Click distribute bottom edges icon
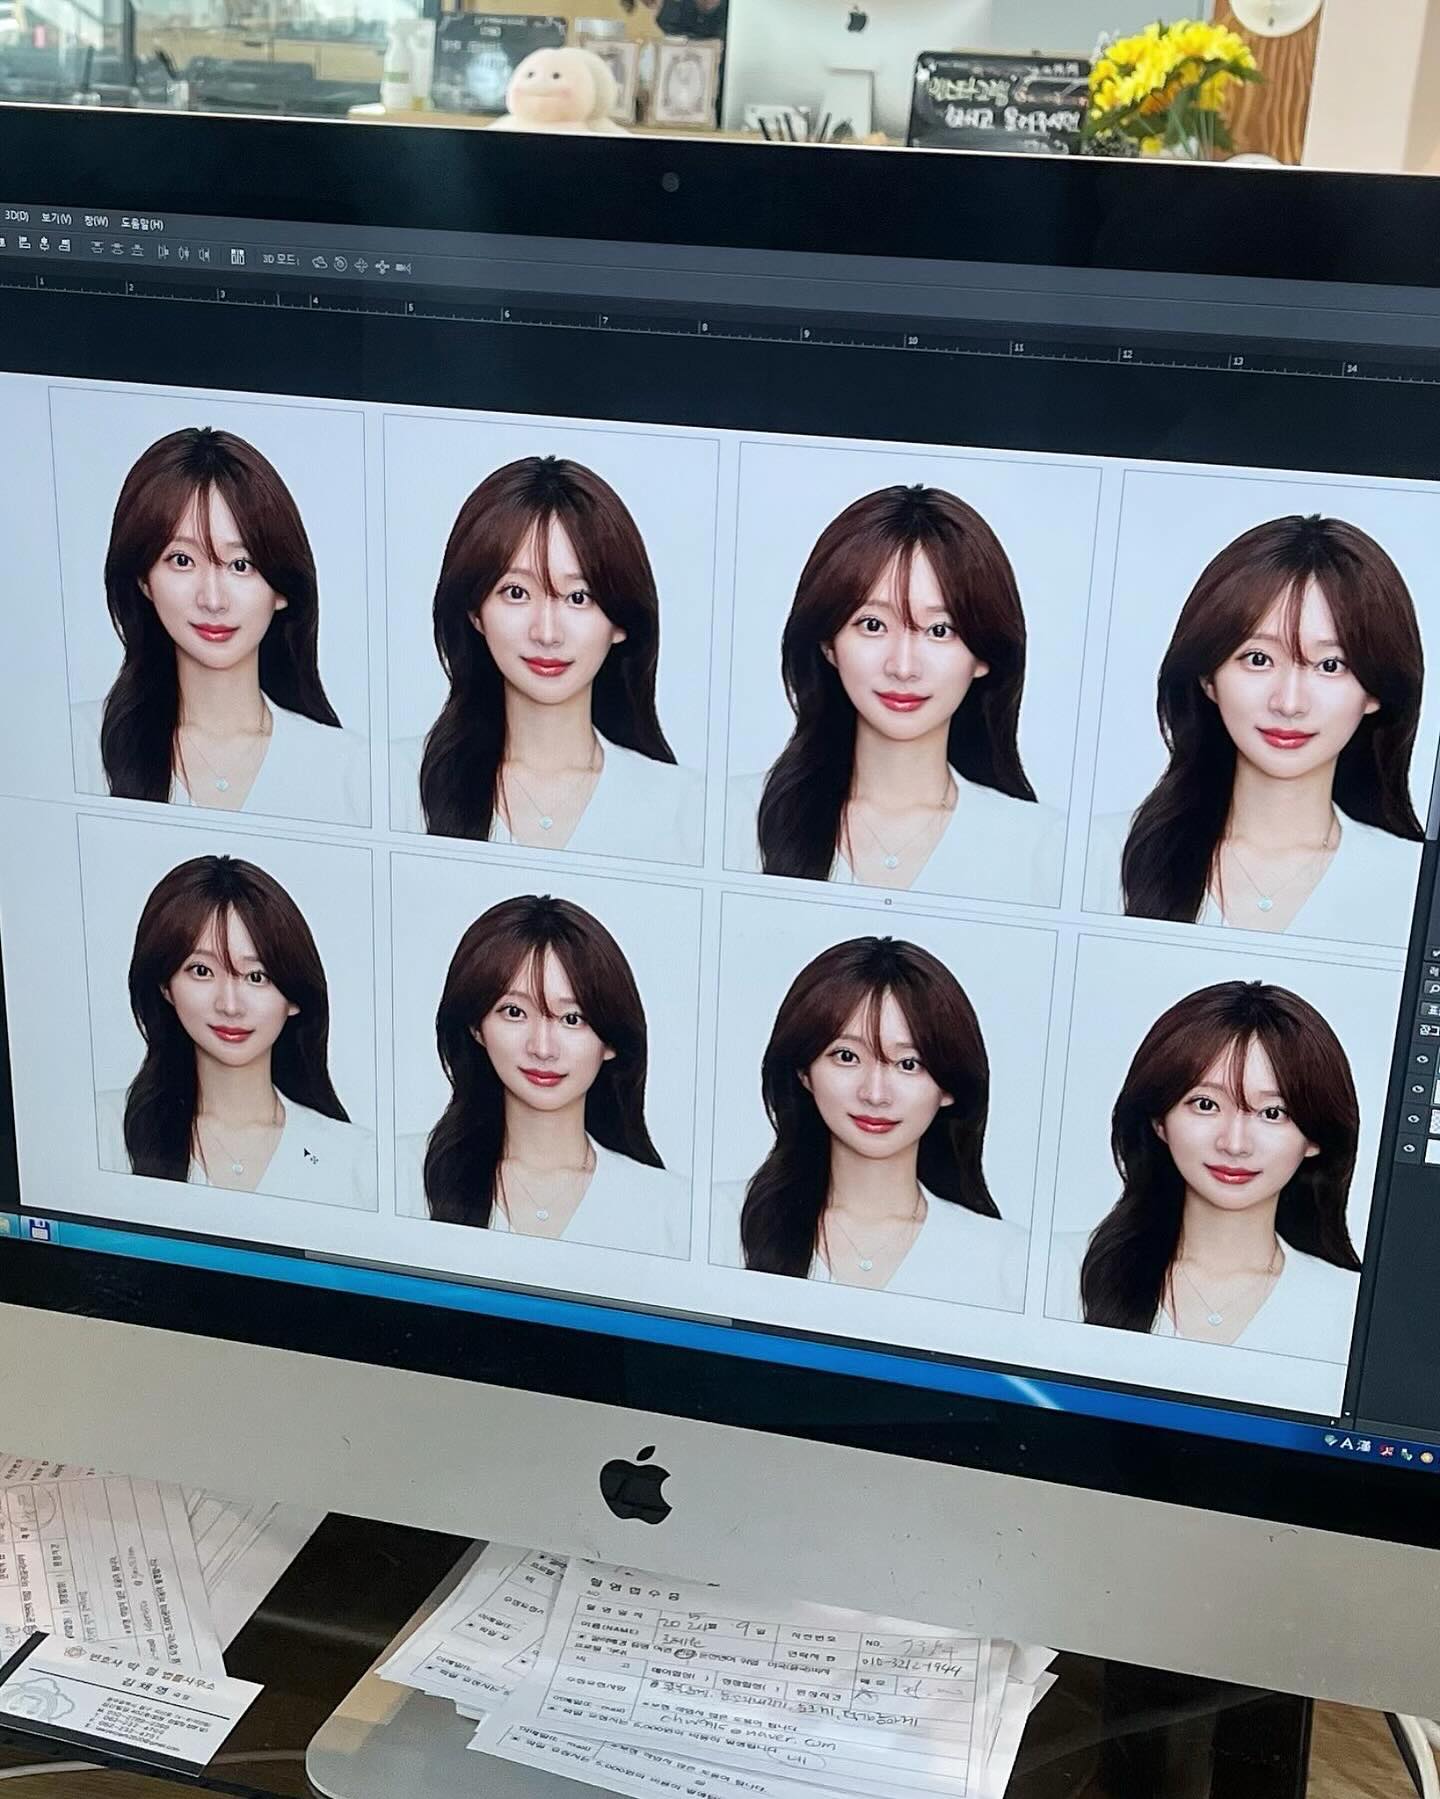 137,250
